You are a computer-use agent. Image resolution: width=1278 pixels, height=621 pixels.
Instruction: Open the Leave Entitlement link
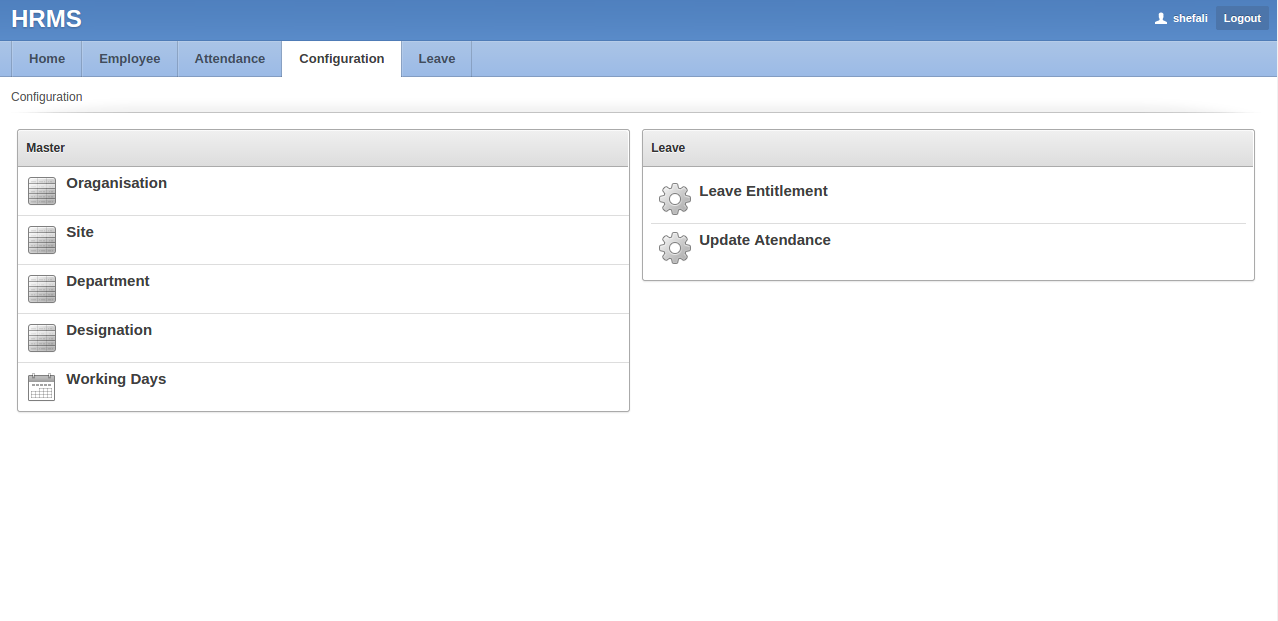pos(763,191)
